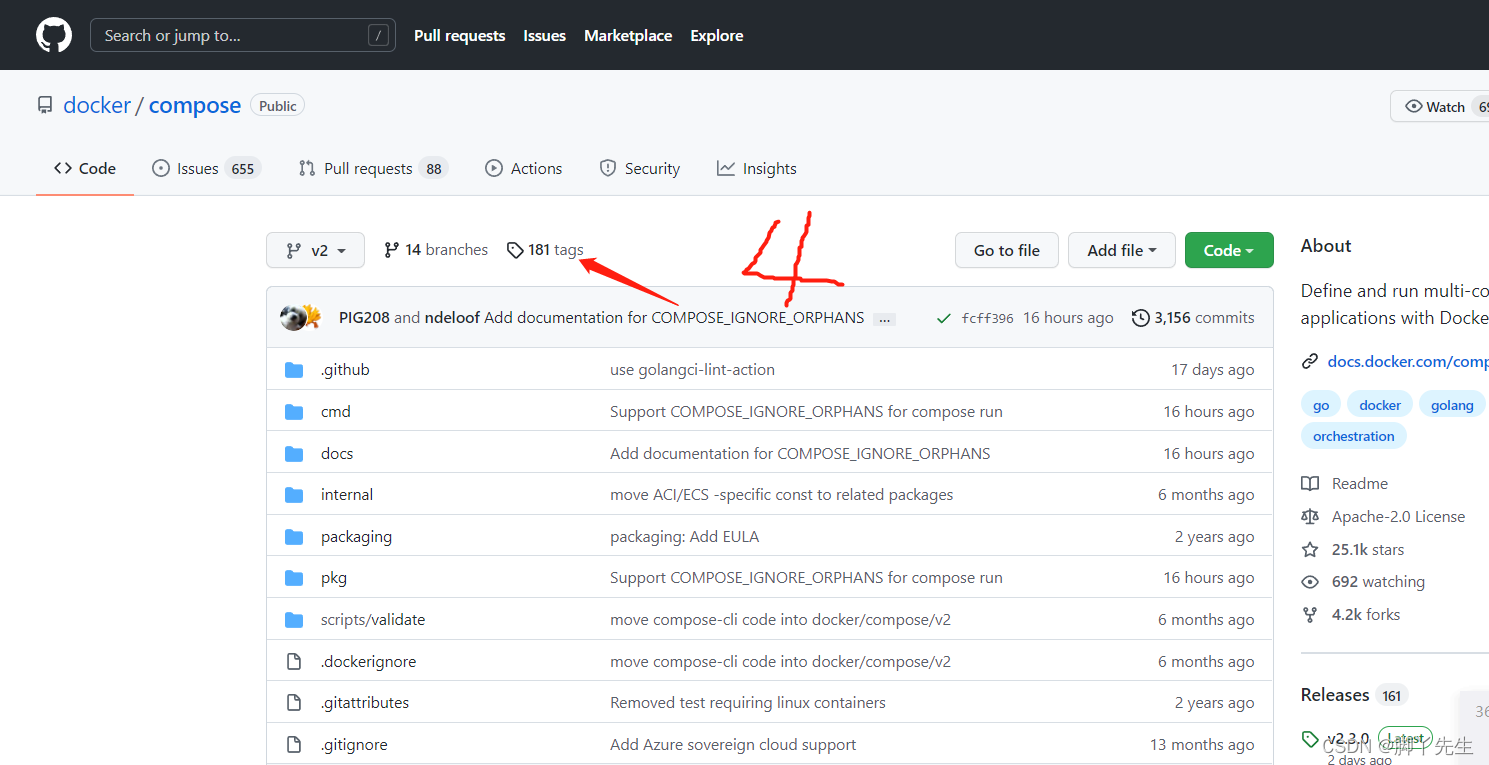The width and height of the screenshot is (1489, 765).
Task: Open the packaging folder
Action: pyautogui.click(x=356, y=537)
